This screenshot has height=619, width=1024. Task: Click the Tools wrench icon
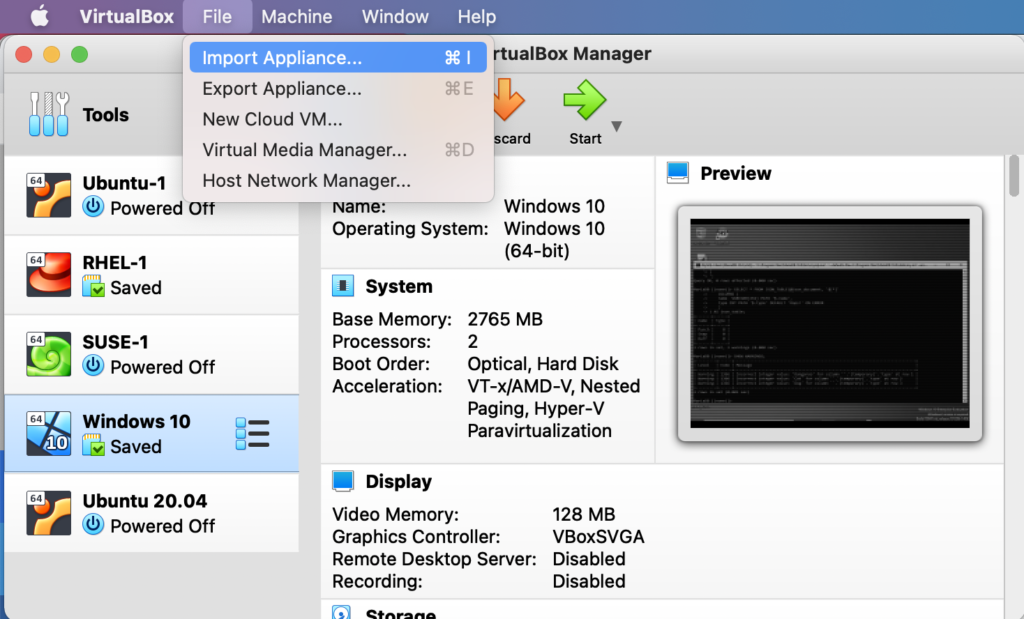(49, 114)
